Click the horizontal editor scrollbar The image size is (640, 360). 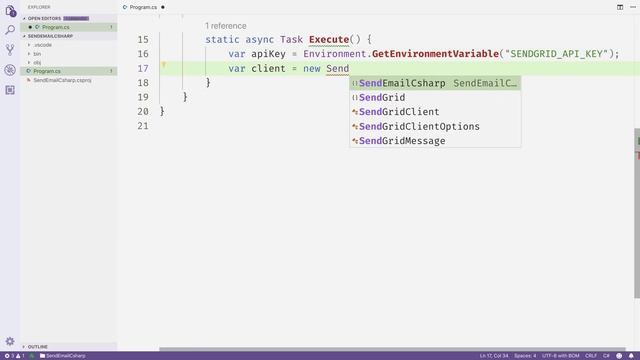pos(392,349)
